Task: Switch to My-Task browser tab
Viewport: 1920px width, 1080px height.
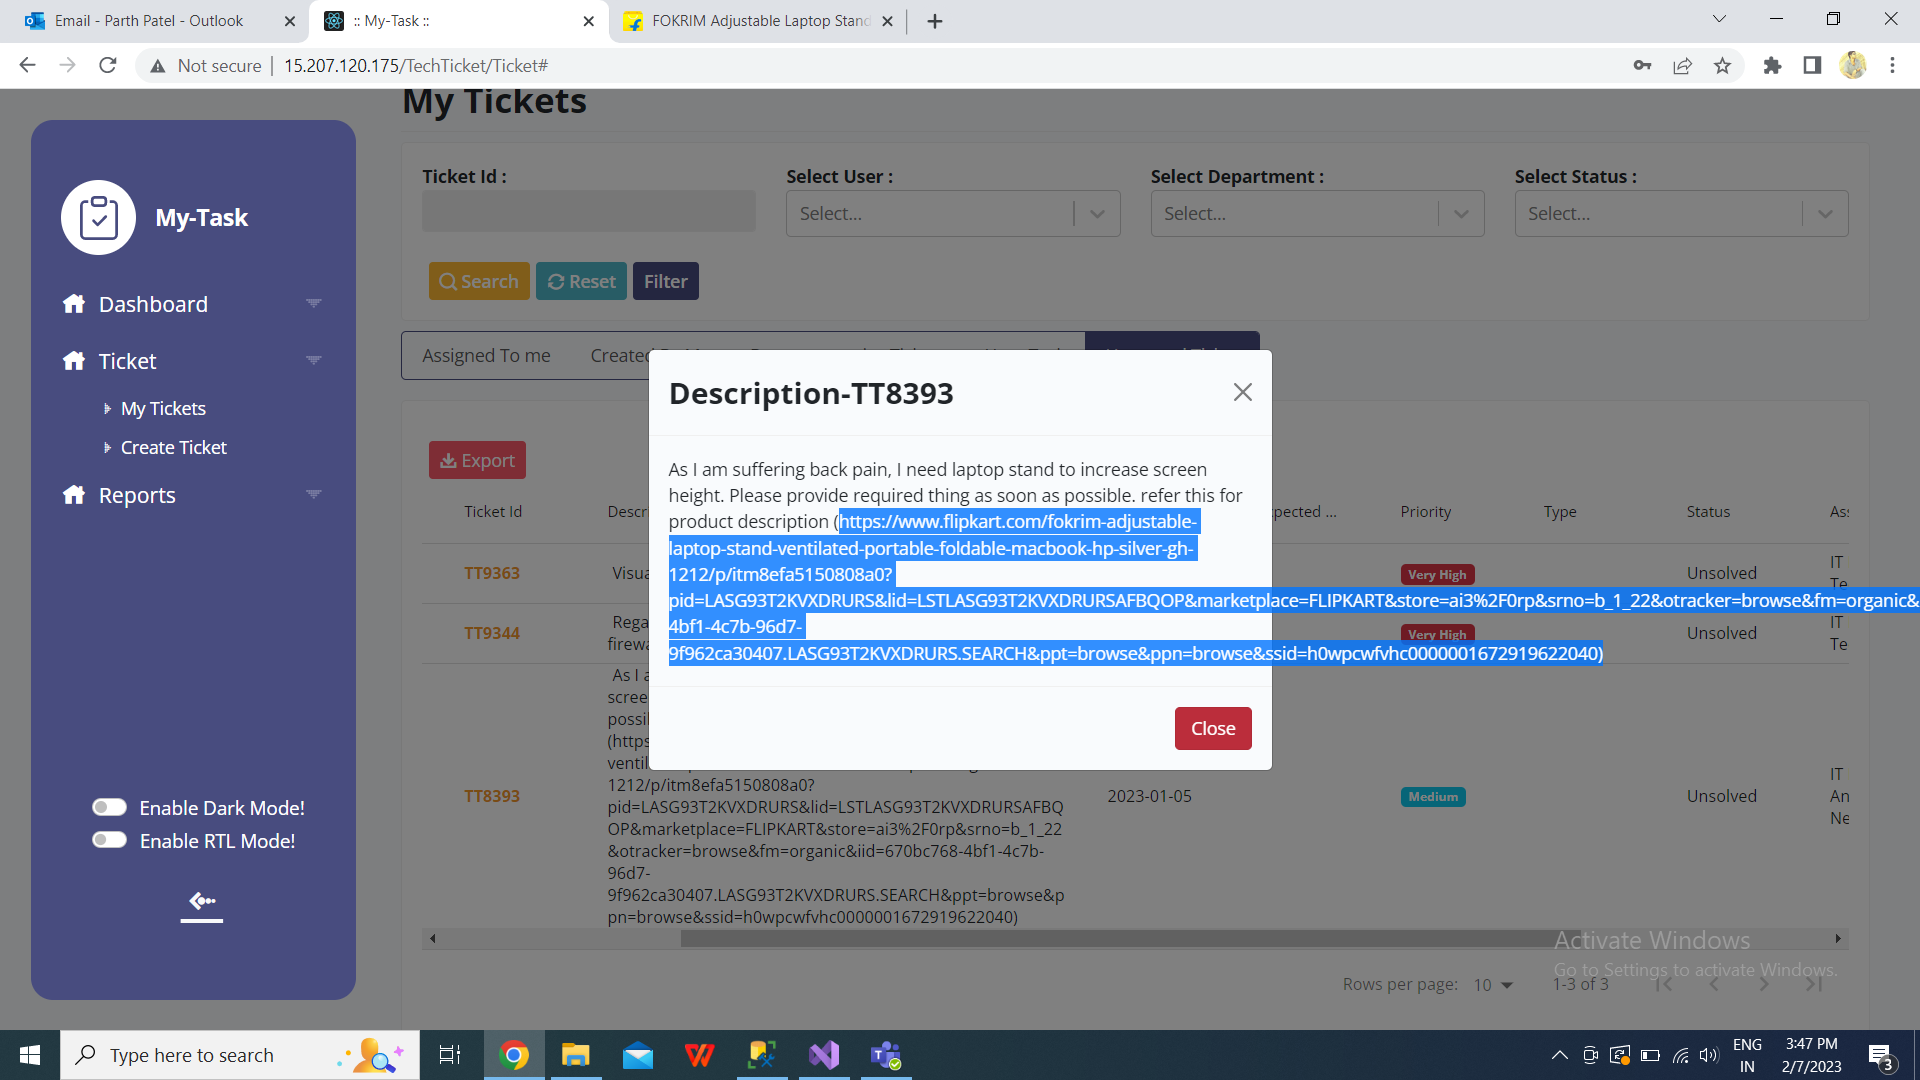Action: [458, 20]
